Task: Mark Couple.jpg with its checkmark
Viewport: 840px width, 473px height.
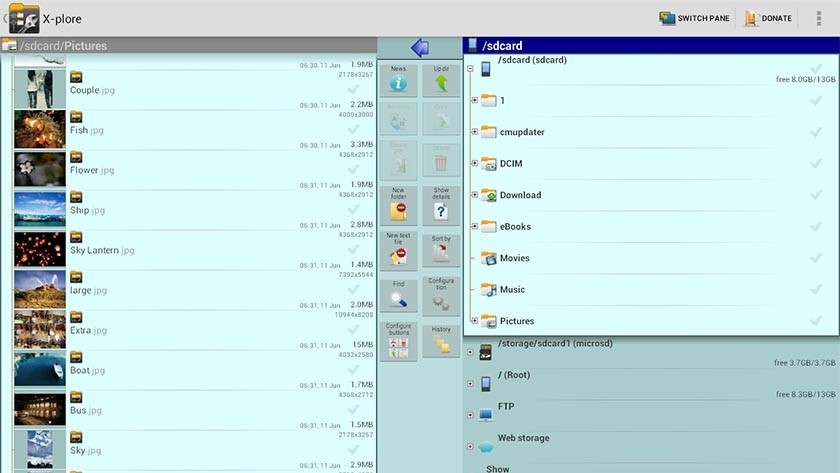Action: 353,88
